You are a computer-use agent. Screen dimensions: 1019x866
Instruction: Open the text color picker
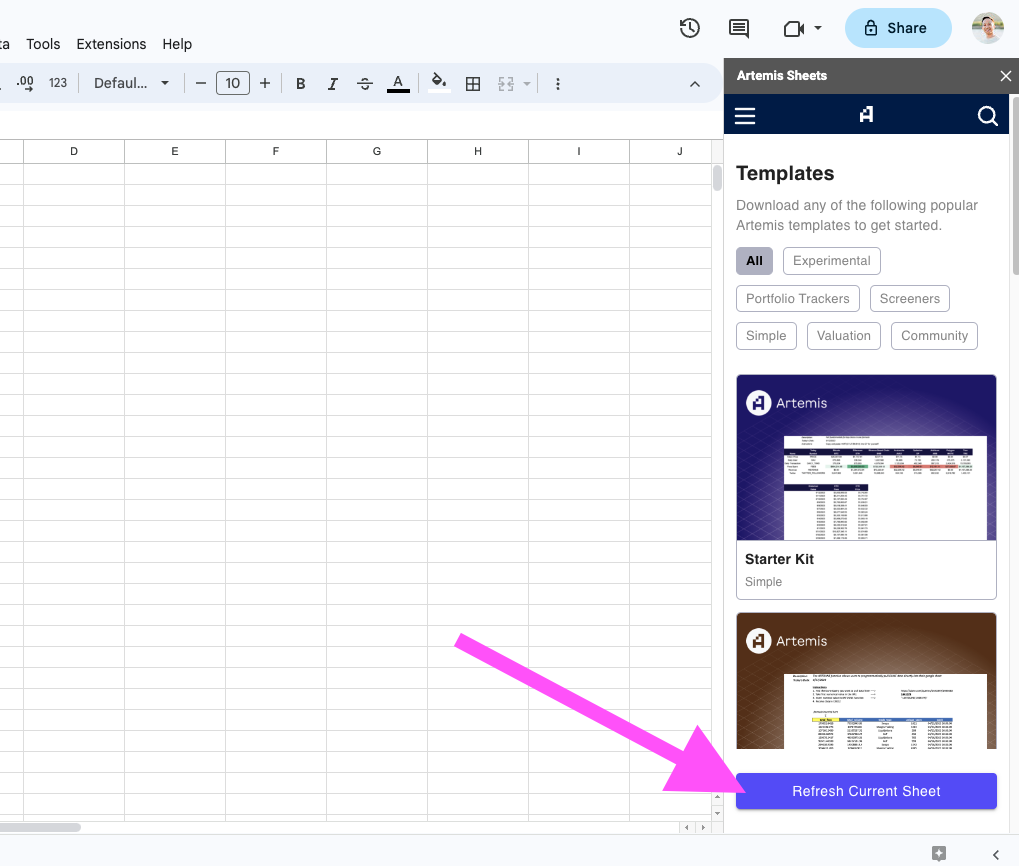click(398, 84)
